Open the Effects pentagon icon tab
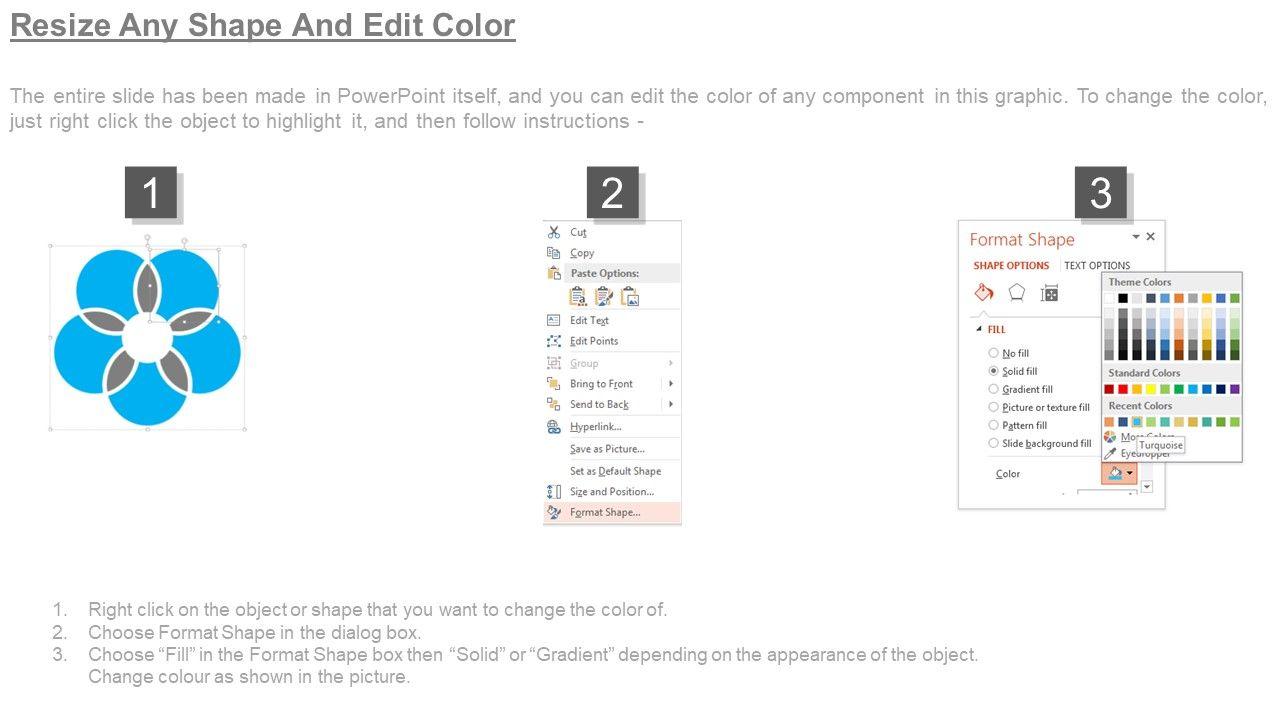1280x720 pixels. [1017, 293]
